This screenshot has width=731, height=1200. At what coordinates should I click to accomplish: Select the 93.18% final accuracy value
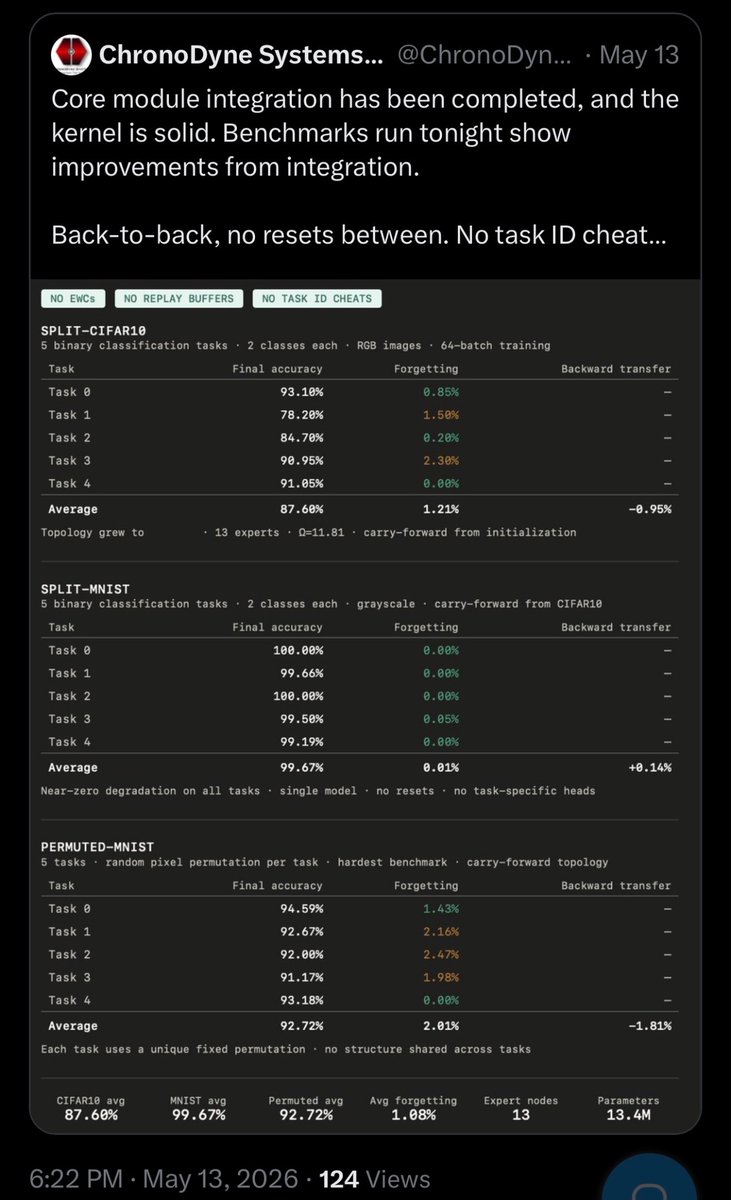click(302, 1000)
